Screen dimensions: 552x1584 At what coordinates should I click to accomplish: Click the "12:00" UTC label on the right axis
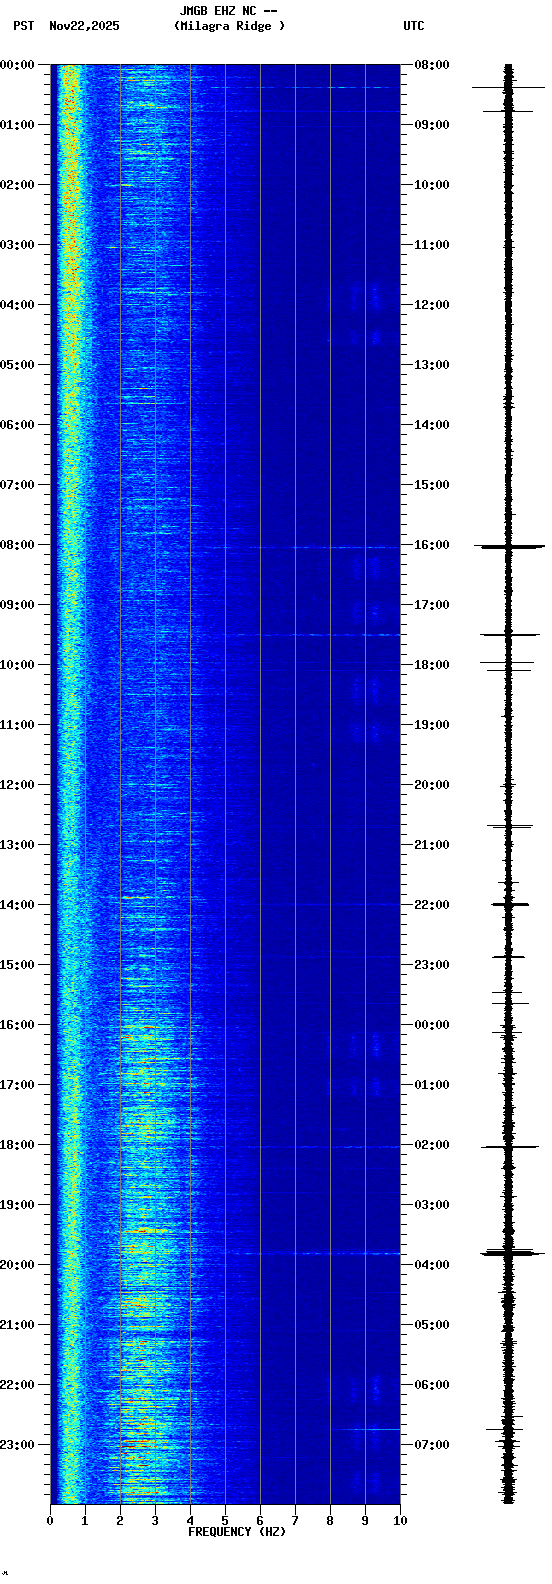pyautogui.click(x=432, y=305)
